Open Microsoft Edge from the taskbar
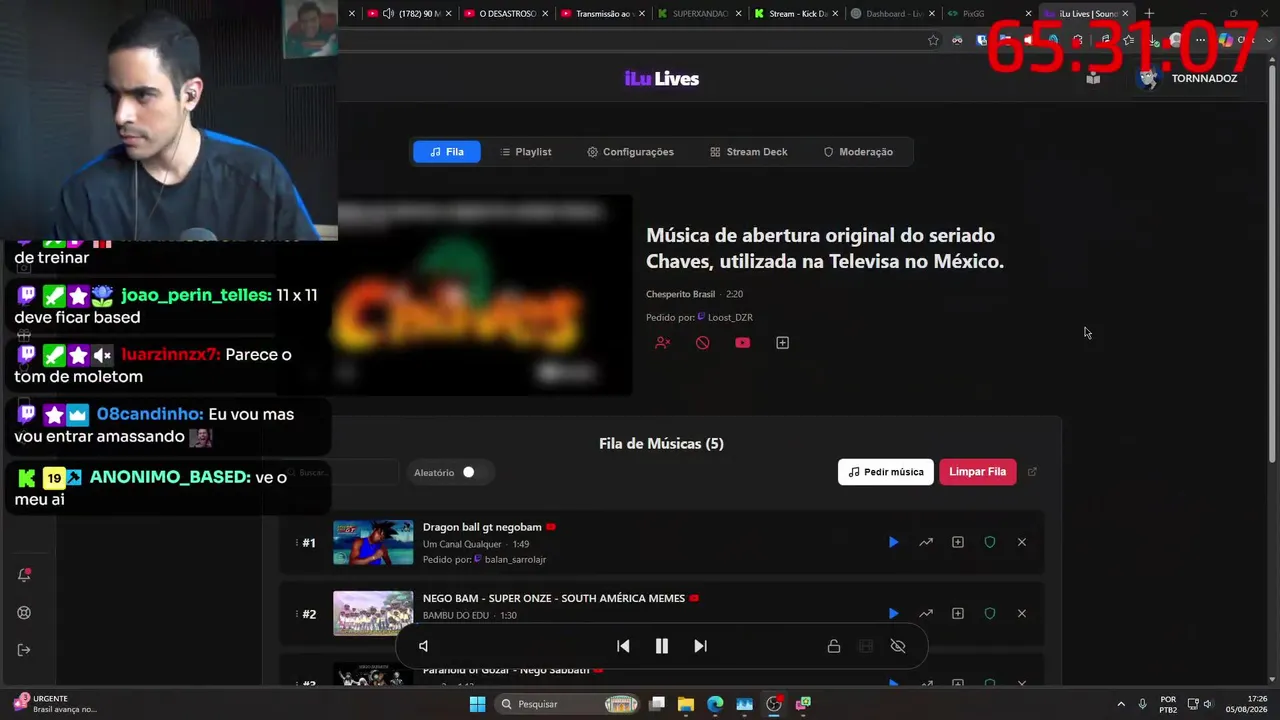This screenshot has width=1280, height=720. (715, 704)
